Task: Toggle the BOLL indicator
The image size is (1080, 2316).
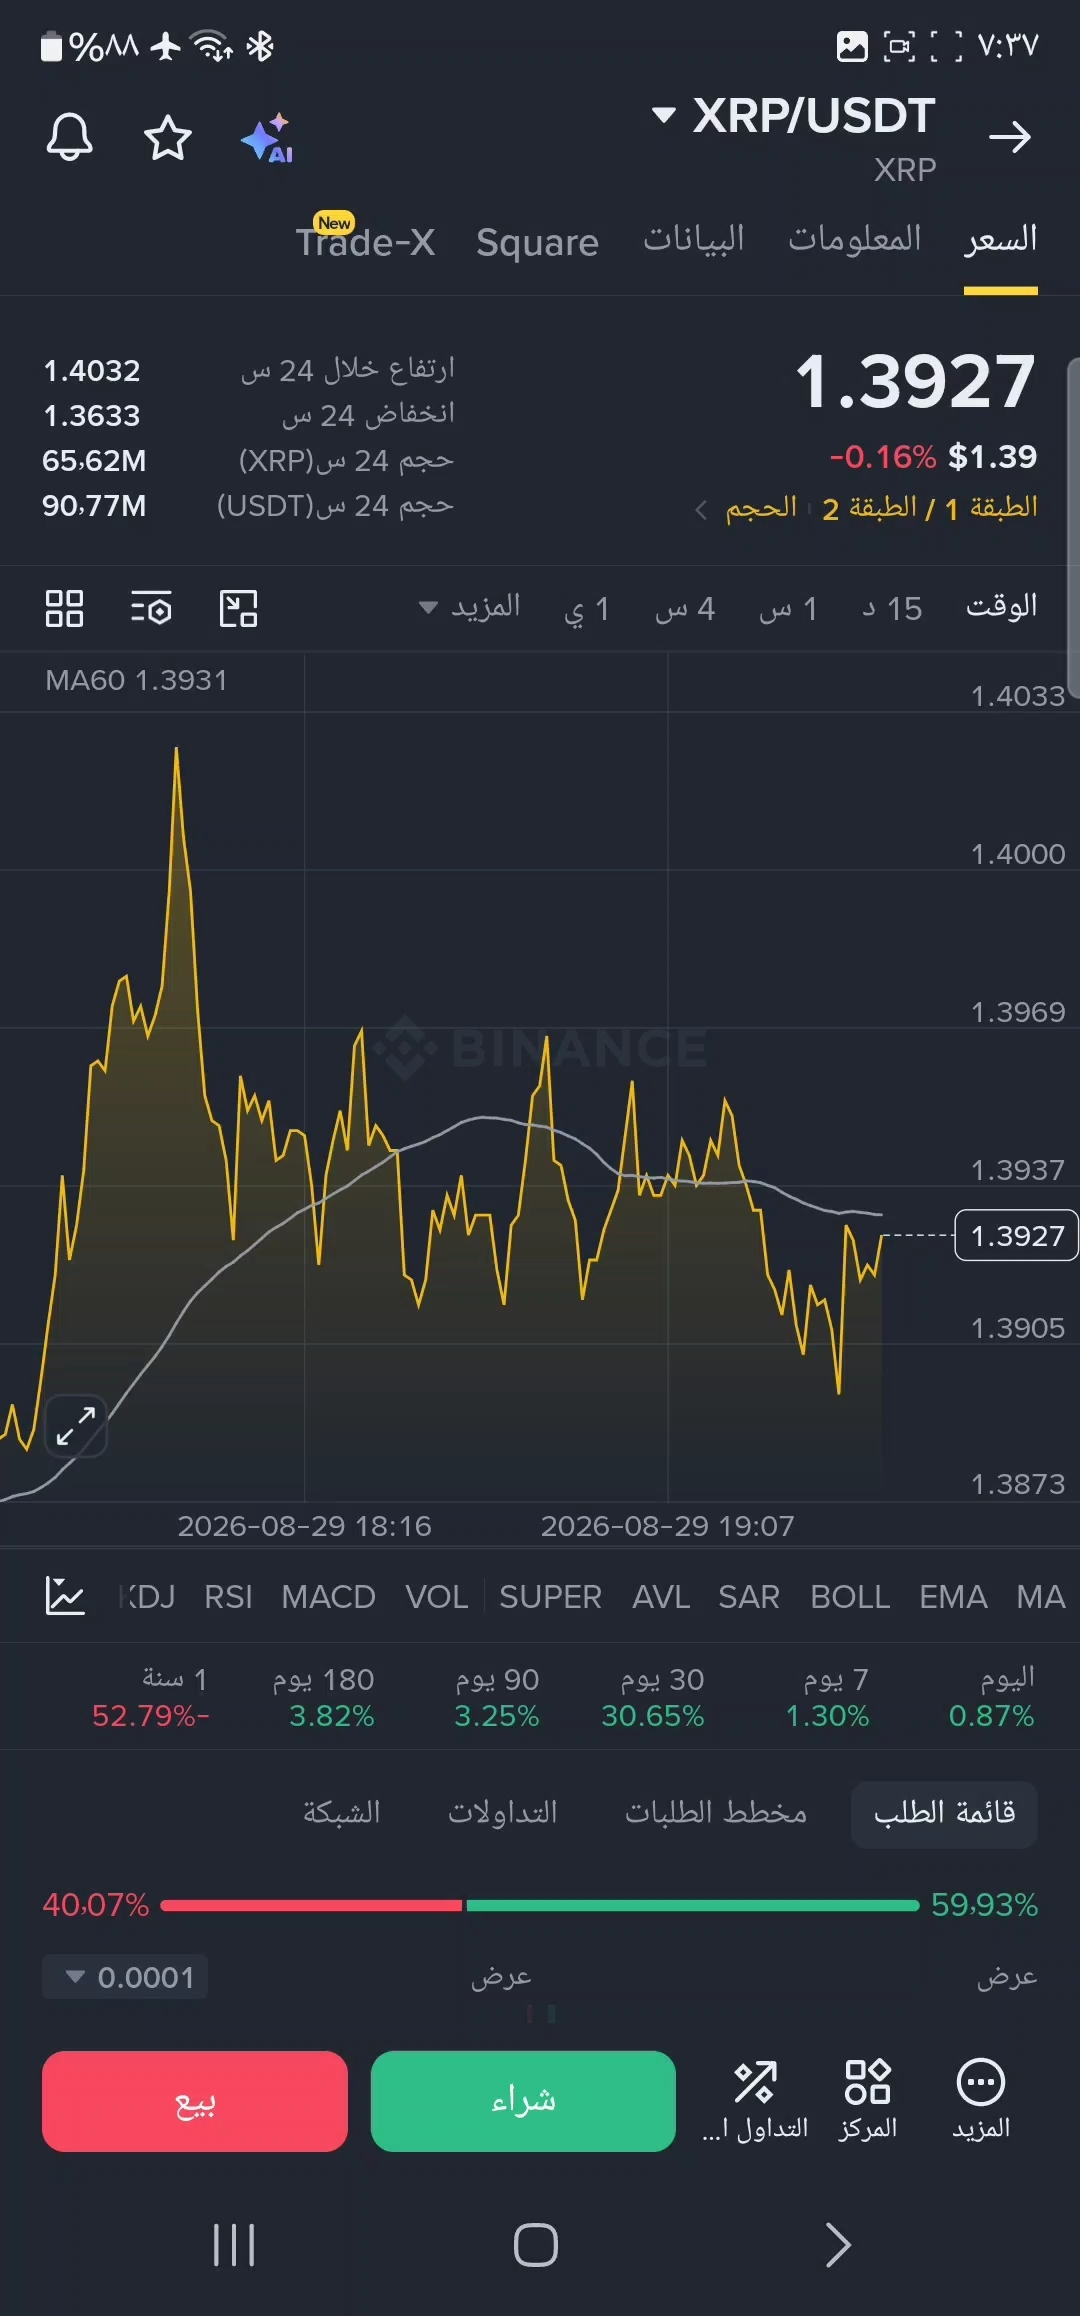Action: (x=850, y=1597)
